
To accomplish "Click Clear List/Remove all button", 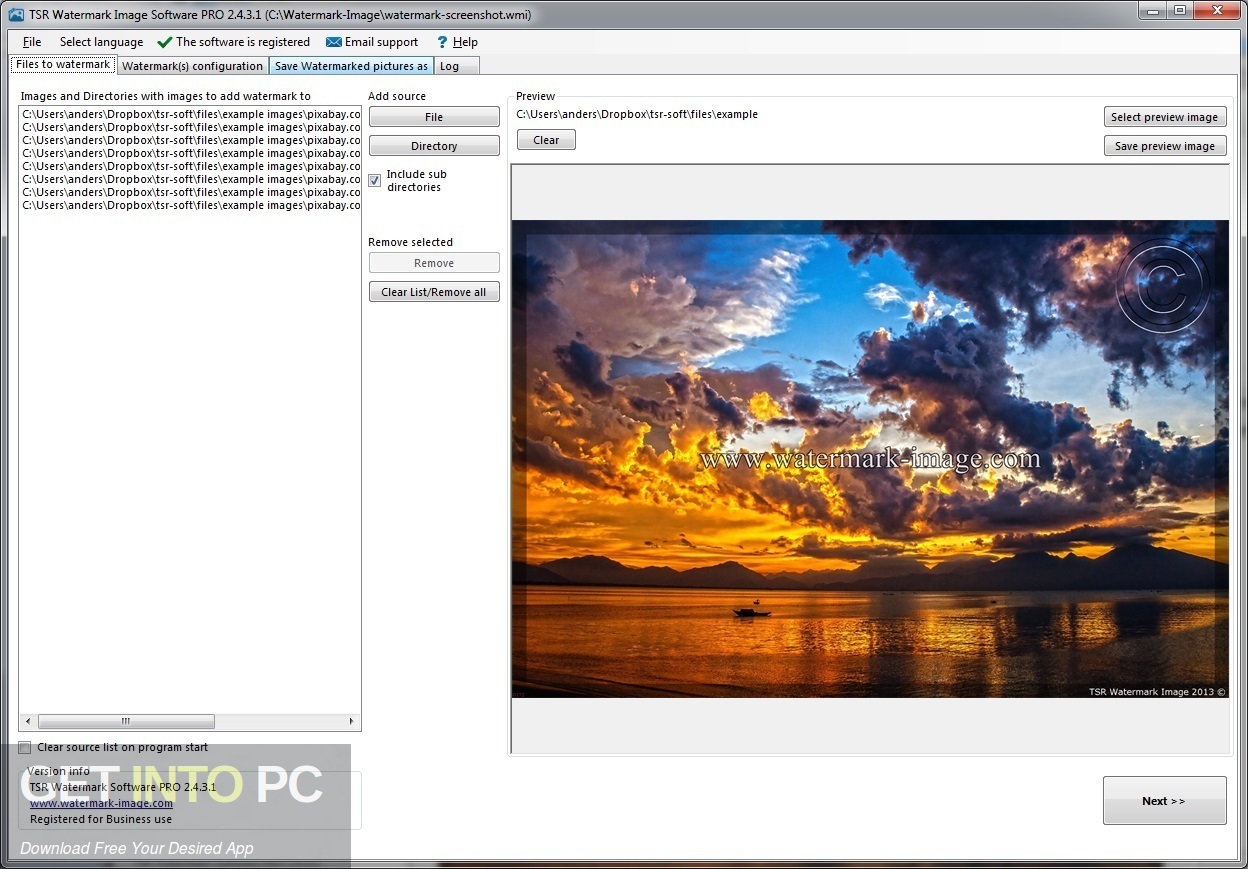I will pos(434,292).
